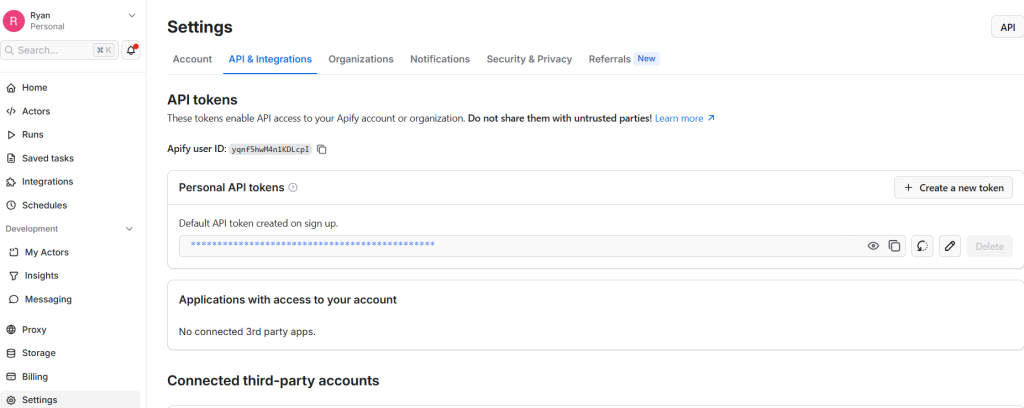Click the search magnifier icon
Image resolution: width=1024 pixels, height=408 pixels.
coord(10,50)
